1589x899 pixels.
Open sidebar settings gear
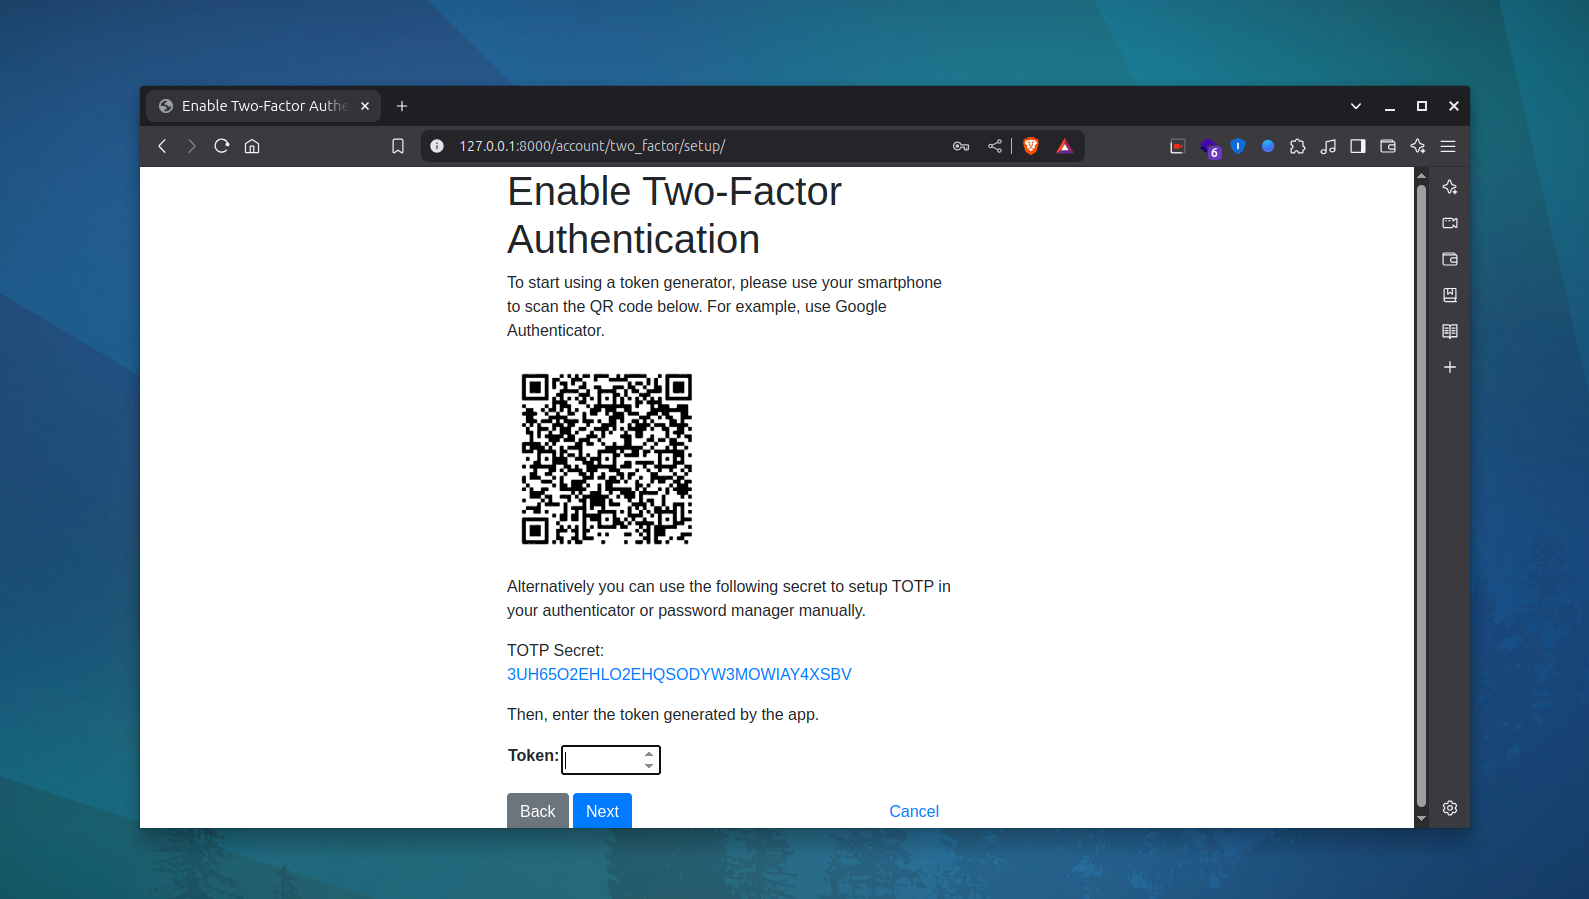pyautogui.click(x=1450, y=808)
